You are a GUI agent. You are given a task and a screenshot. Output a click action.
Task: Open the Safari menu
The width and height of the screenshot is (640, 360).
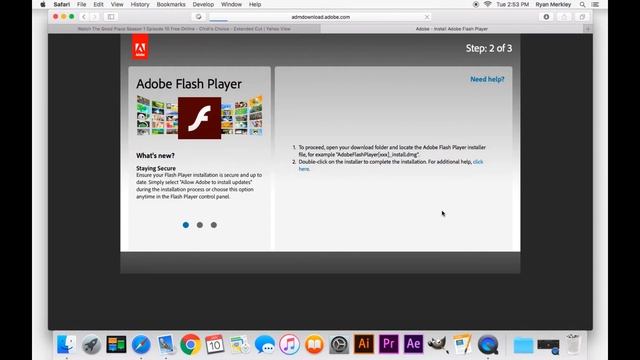[x=62, y=4]
